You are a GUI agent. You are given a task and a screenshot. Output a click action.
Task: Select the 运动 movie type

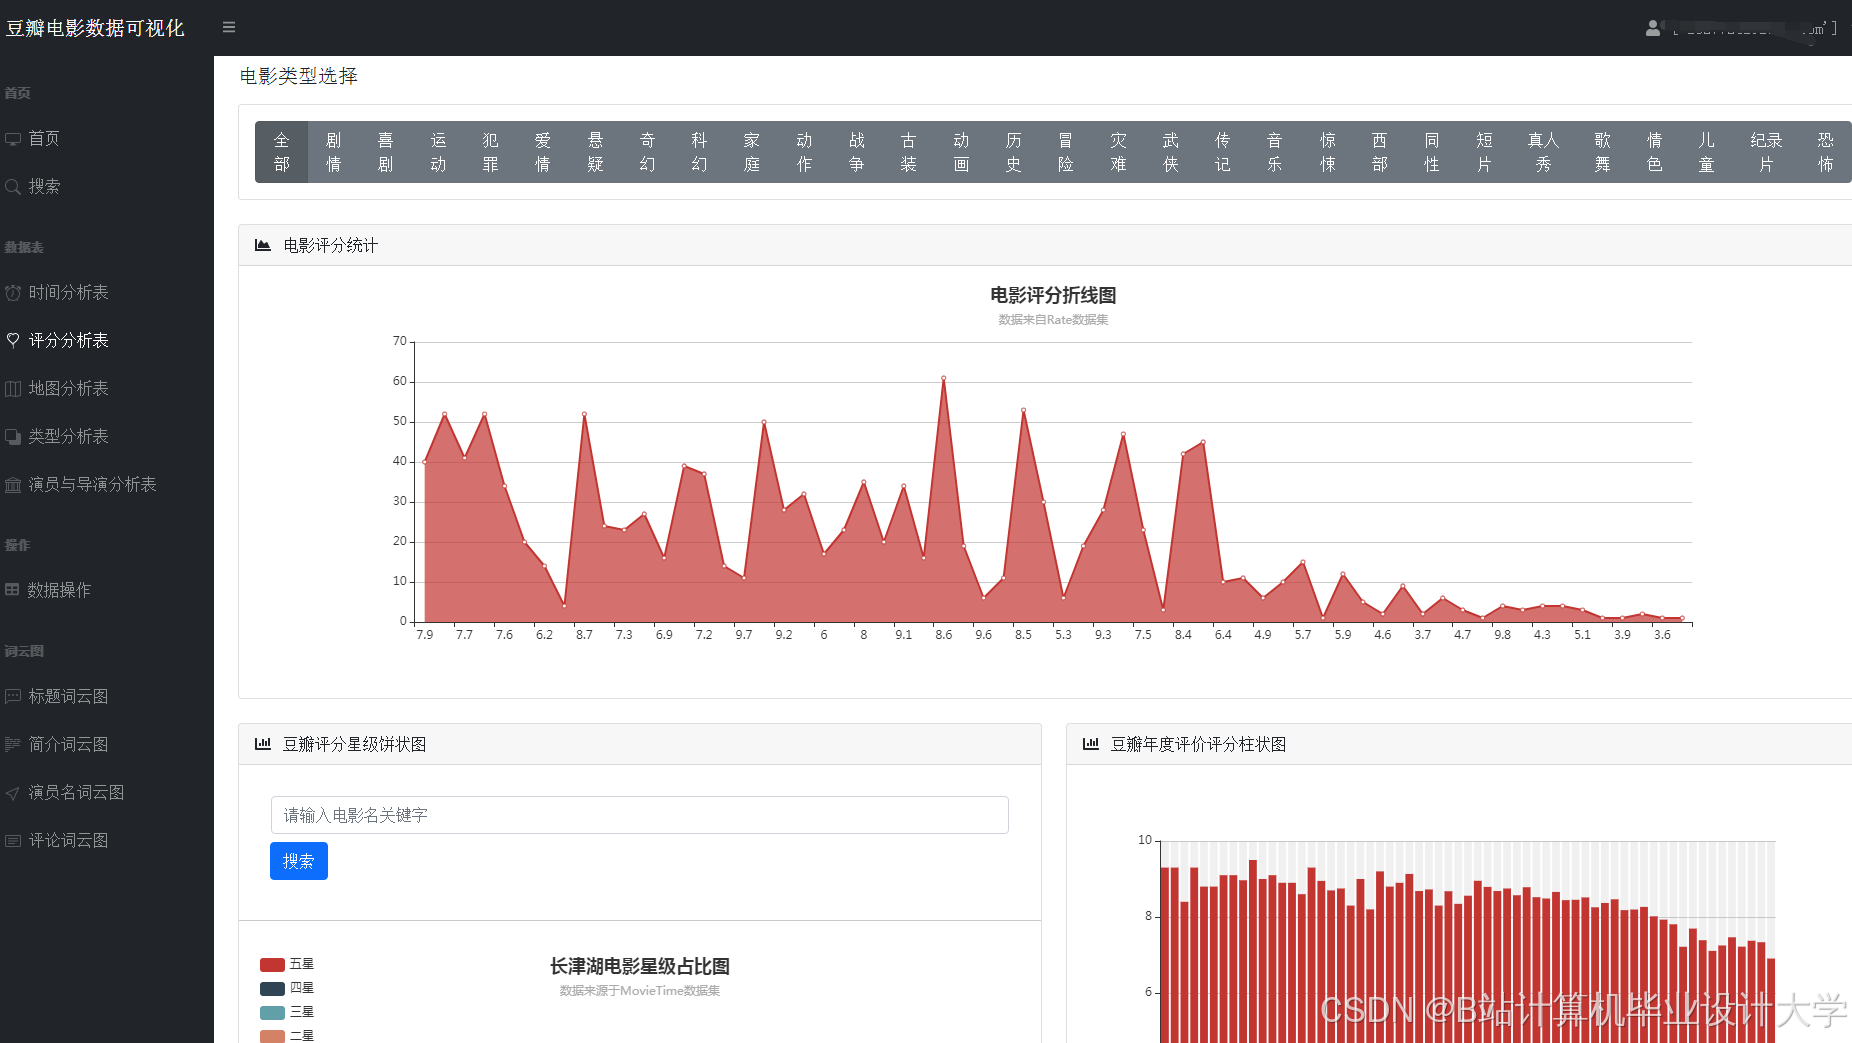(438, 152)
